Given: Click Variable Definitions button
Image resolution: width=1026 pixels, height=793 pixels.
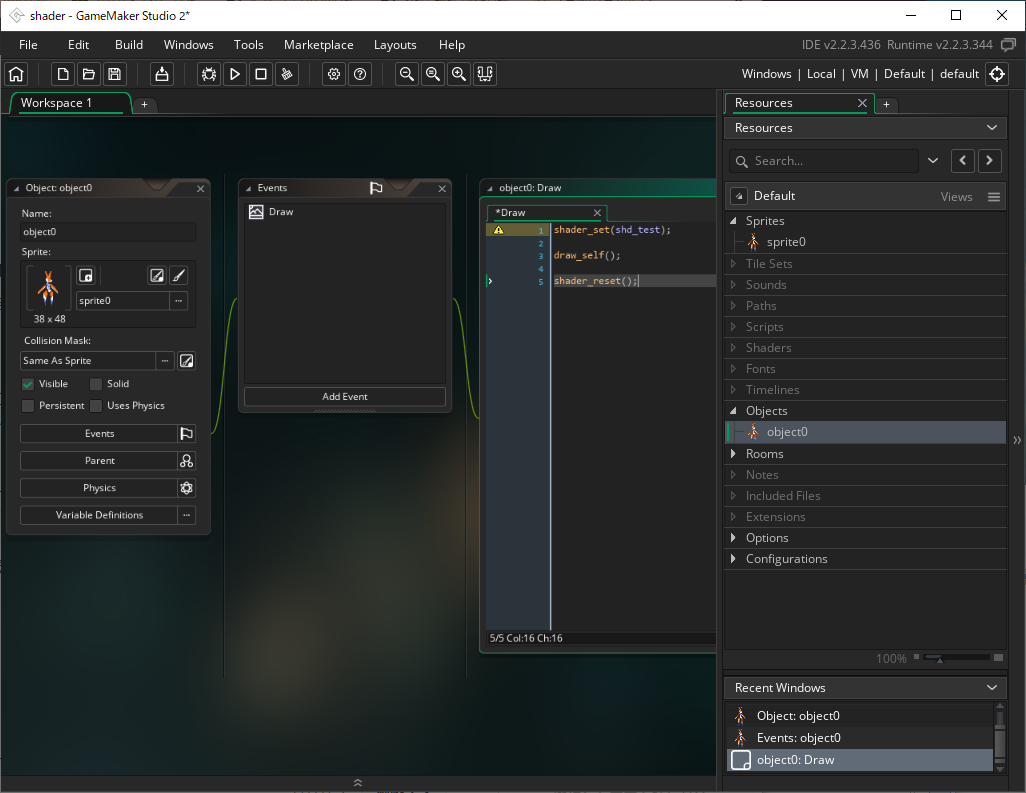Looking at the screenshot, I should [99, 515].
